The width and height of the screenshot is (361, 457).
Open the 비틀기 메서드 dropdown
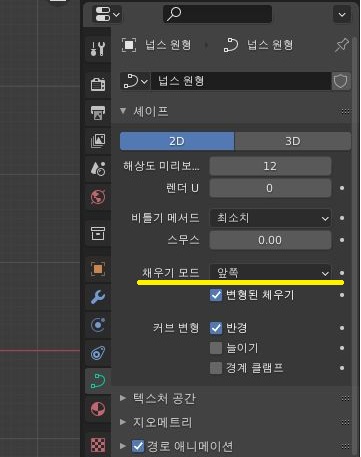coord(270,218)
